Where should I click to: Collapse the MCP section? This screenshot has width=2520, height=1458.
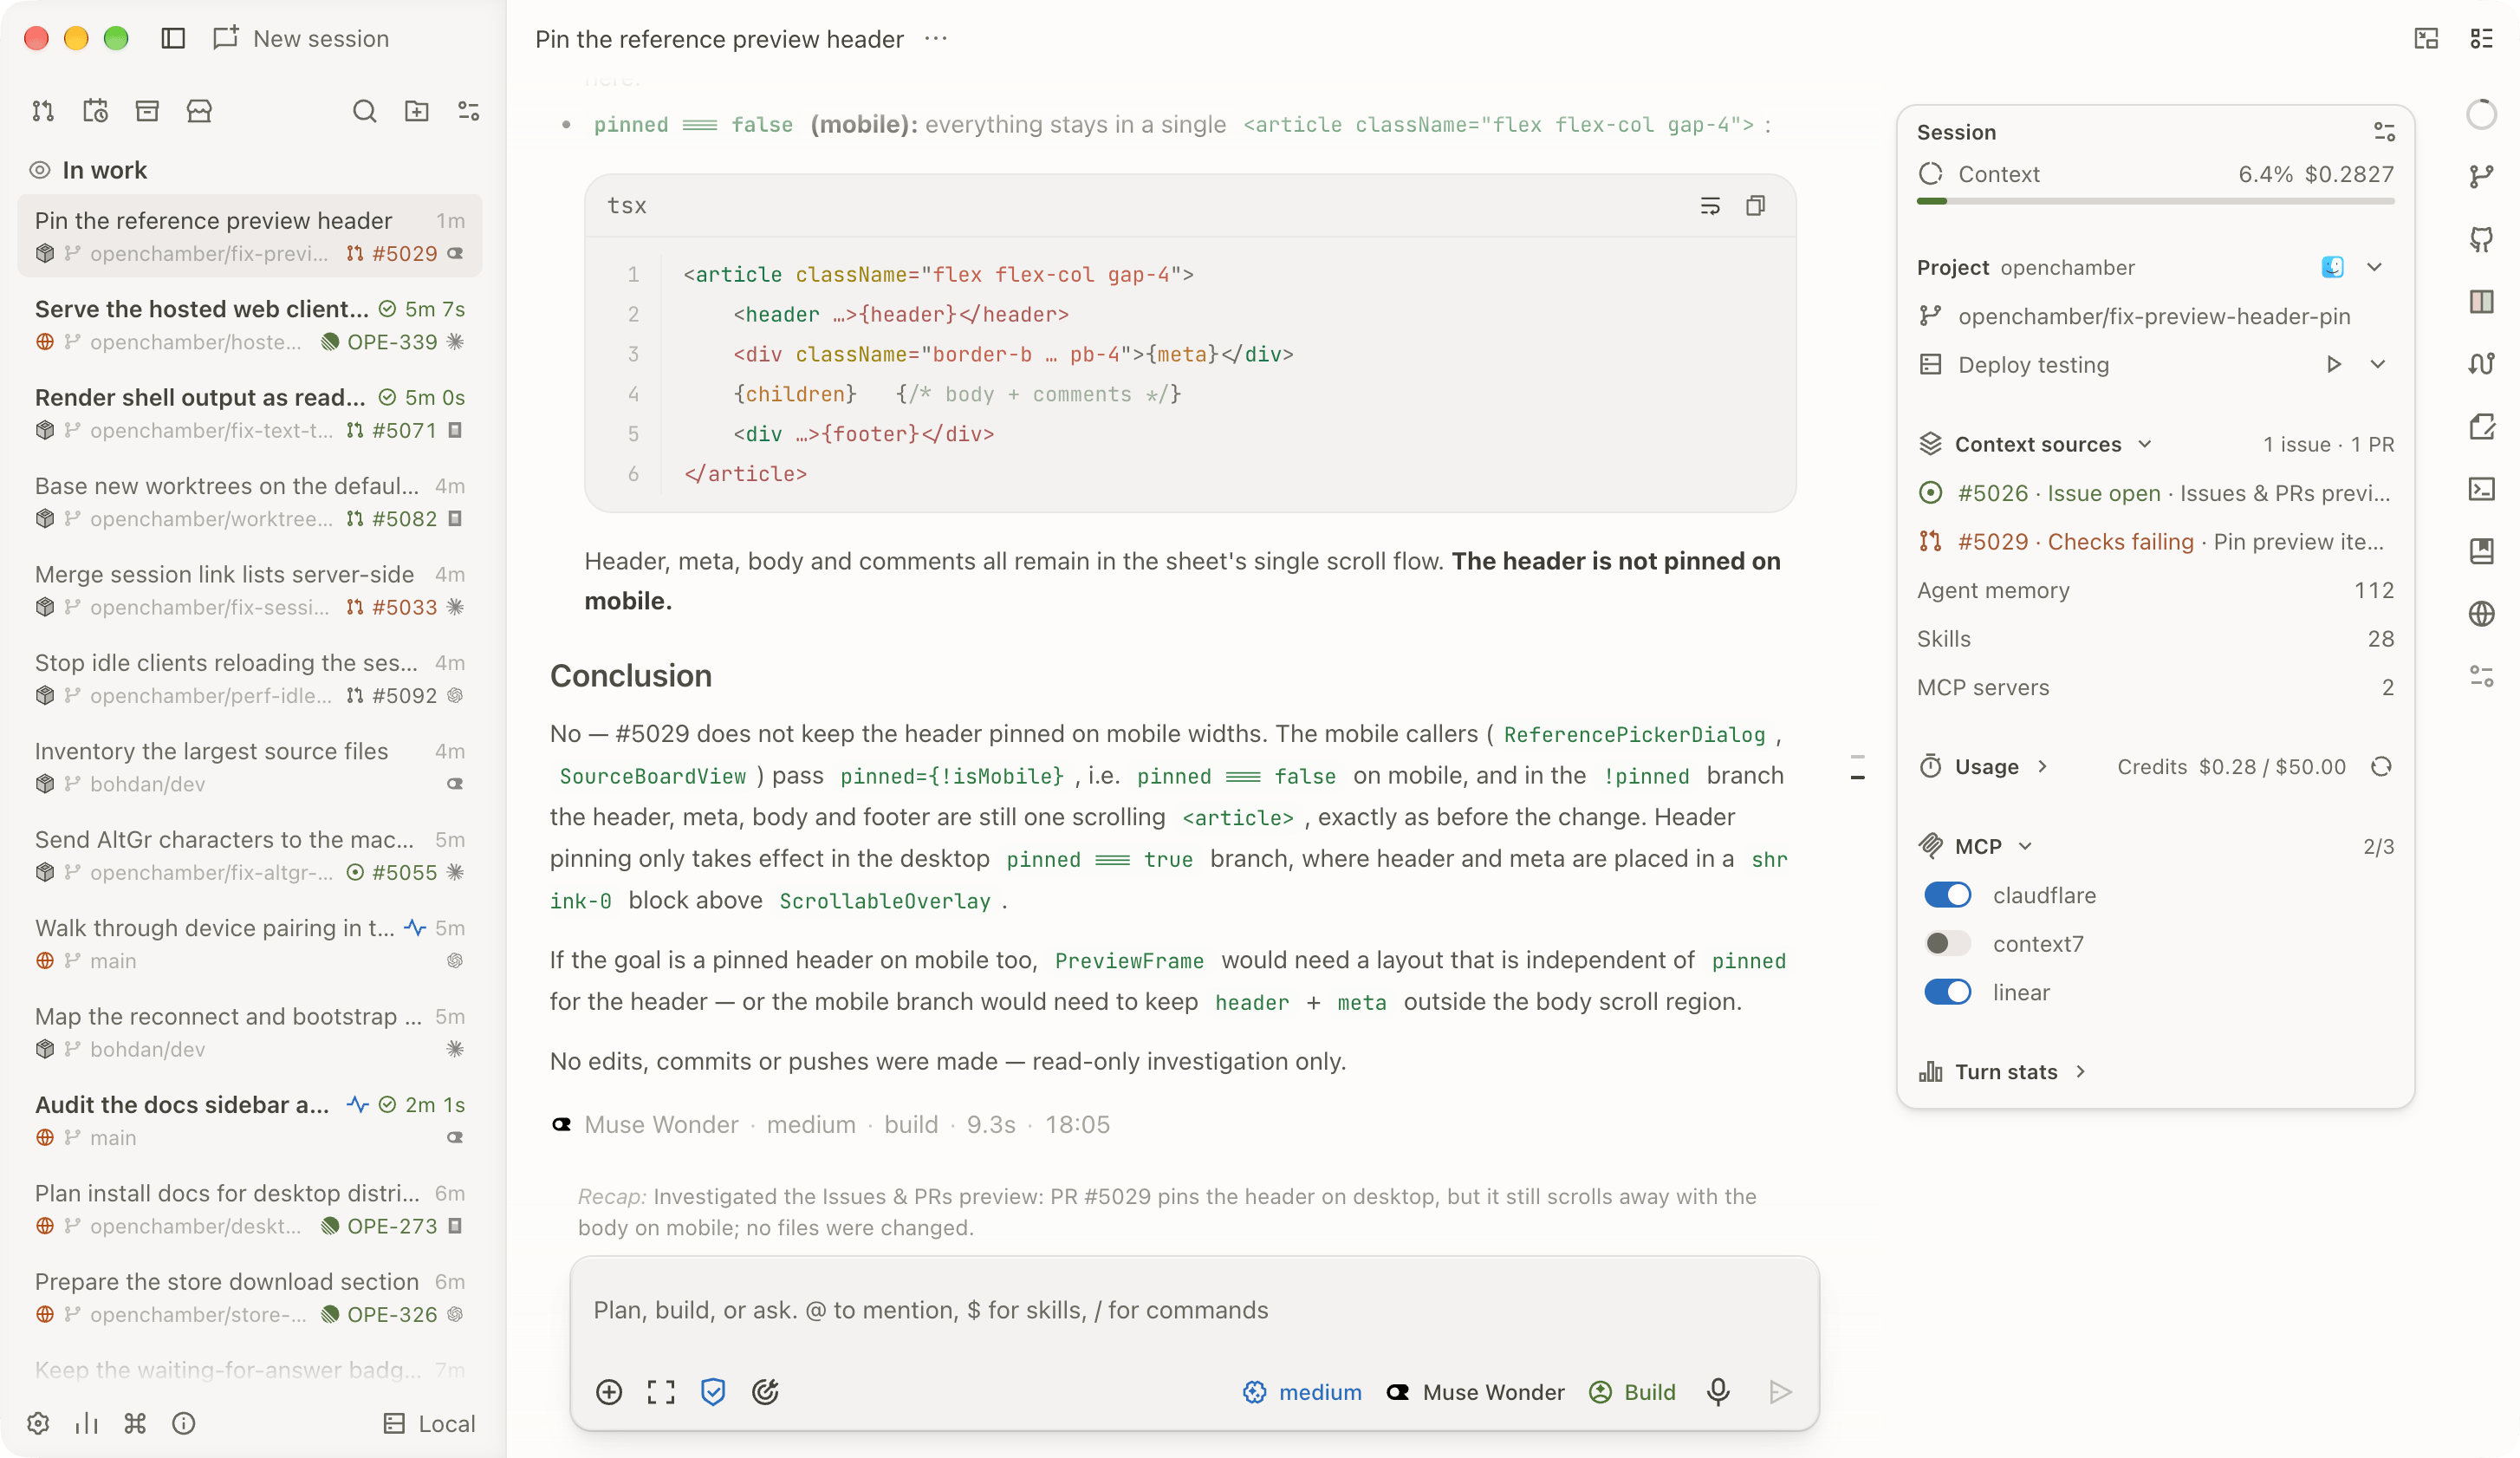(1976, 846)
